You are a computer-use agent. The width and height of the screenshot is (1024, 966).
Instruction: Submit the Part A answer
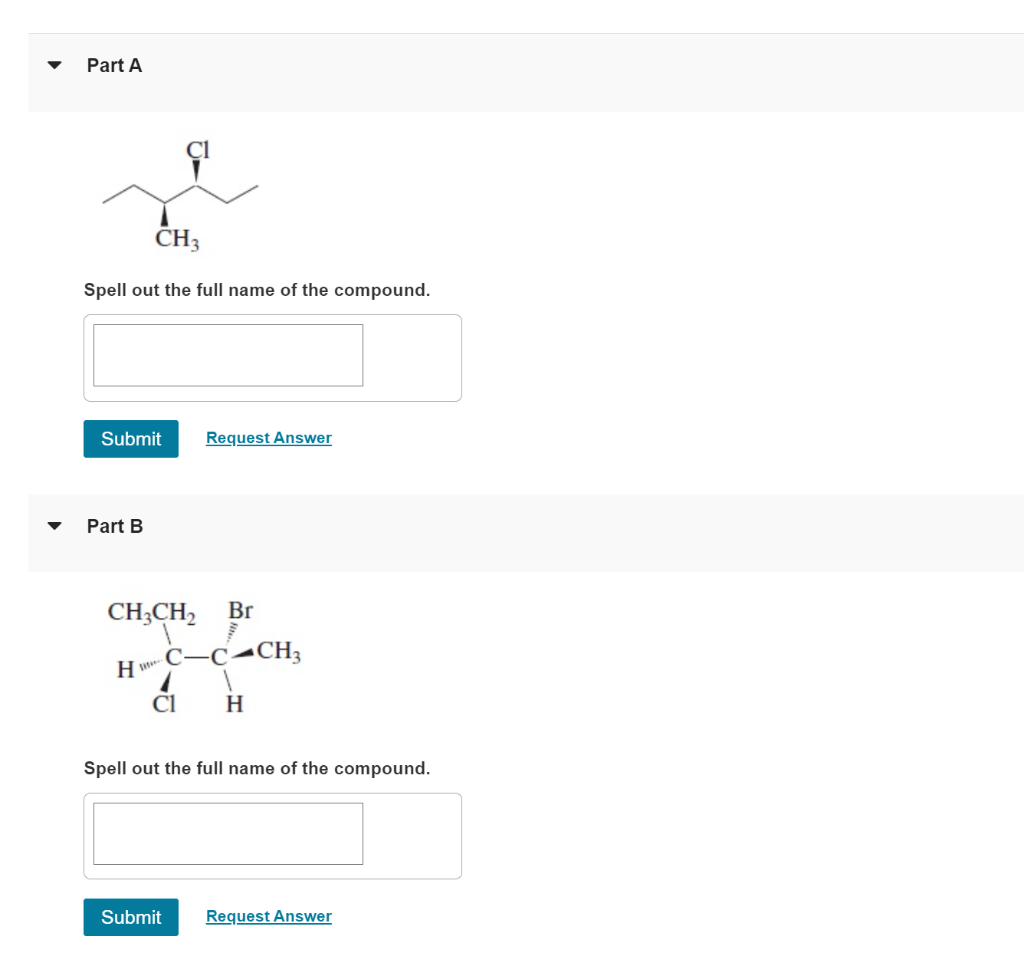click(130, 438)
